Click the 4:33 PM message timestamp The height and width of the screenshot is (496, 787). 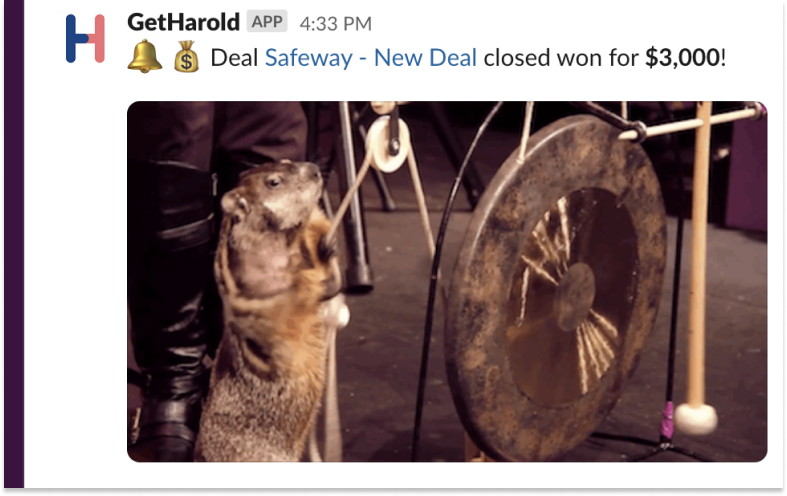[x=335, y=24]
